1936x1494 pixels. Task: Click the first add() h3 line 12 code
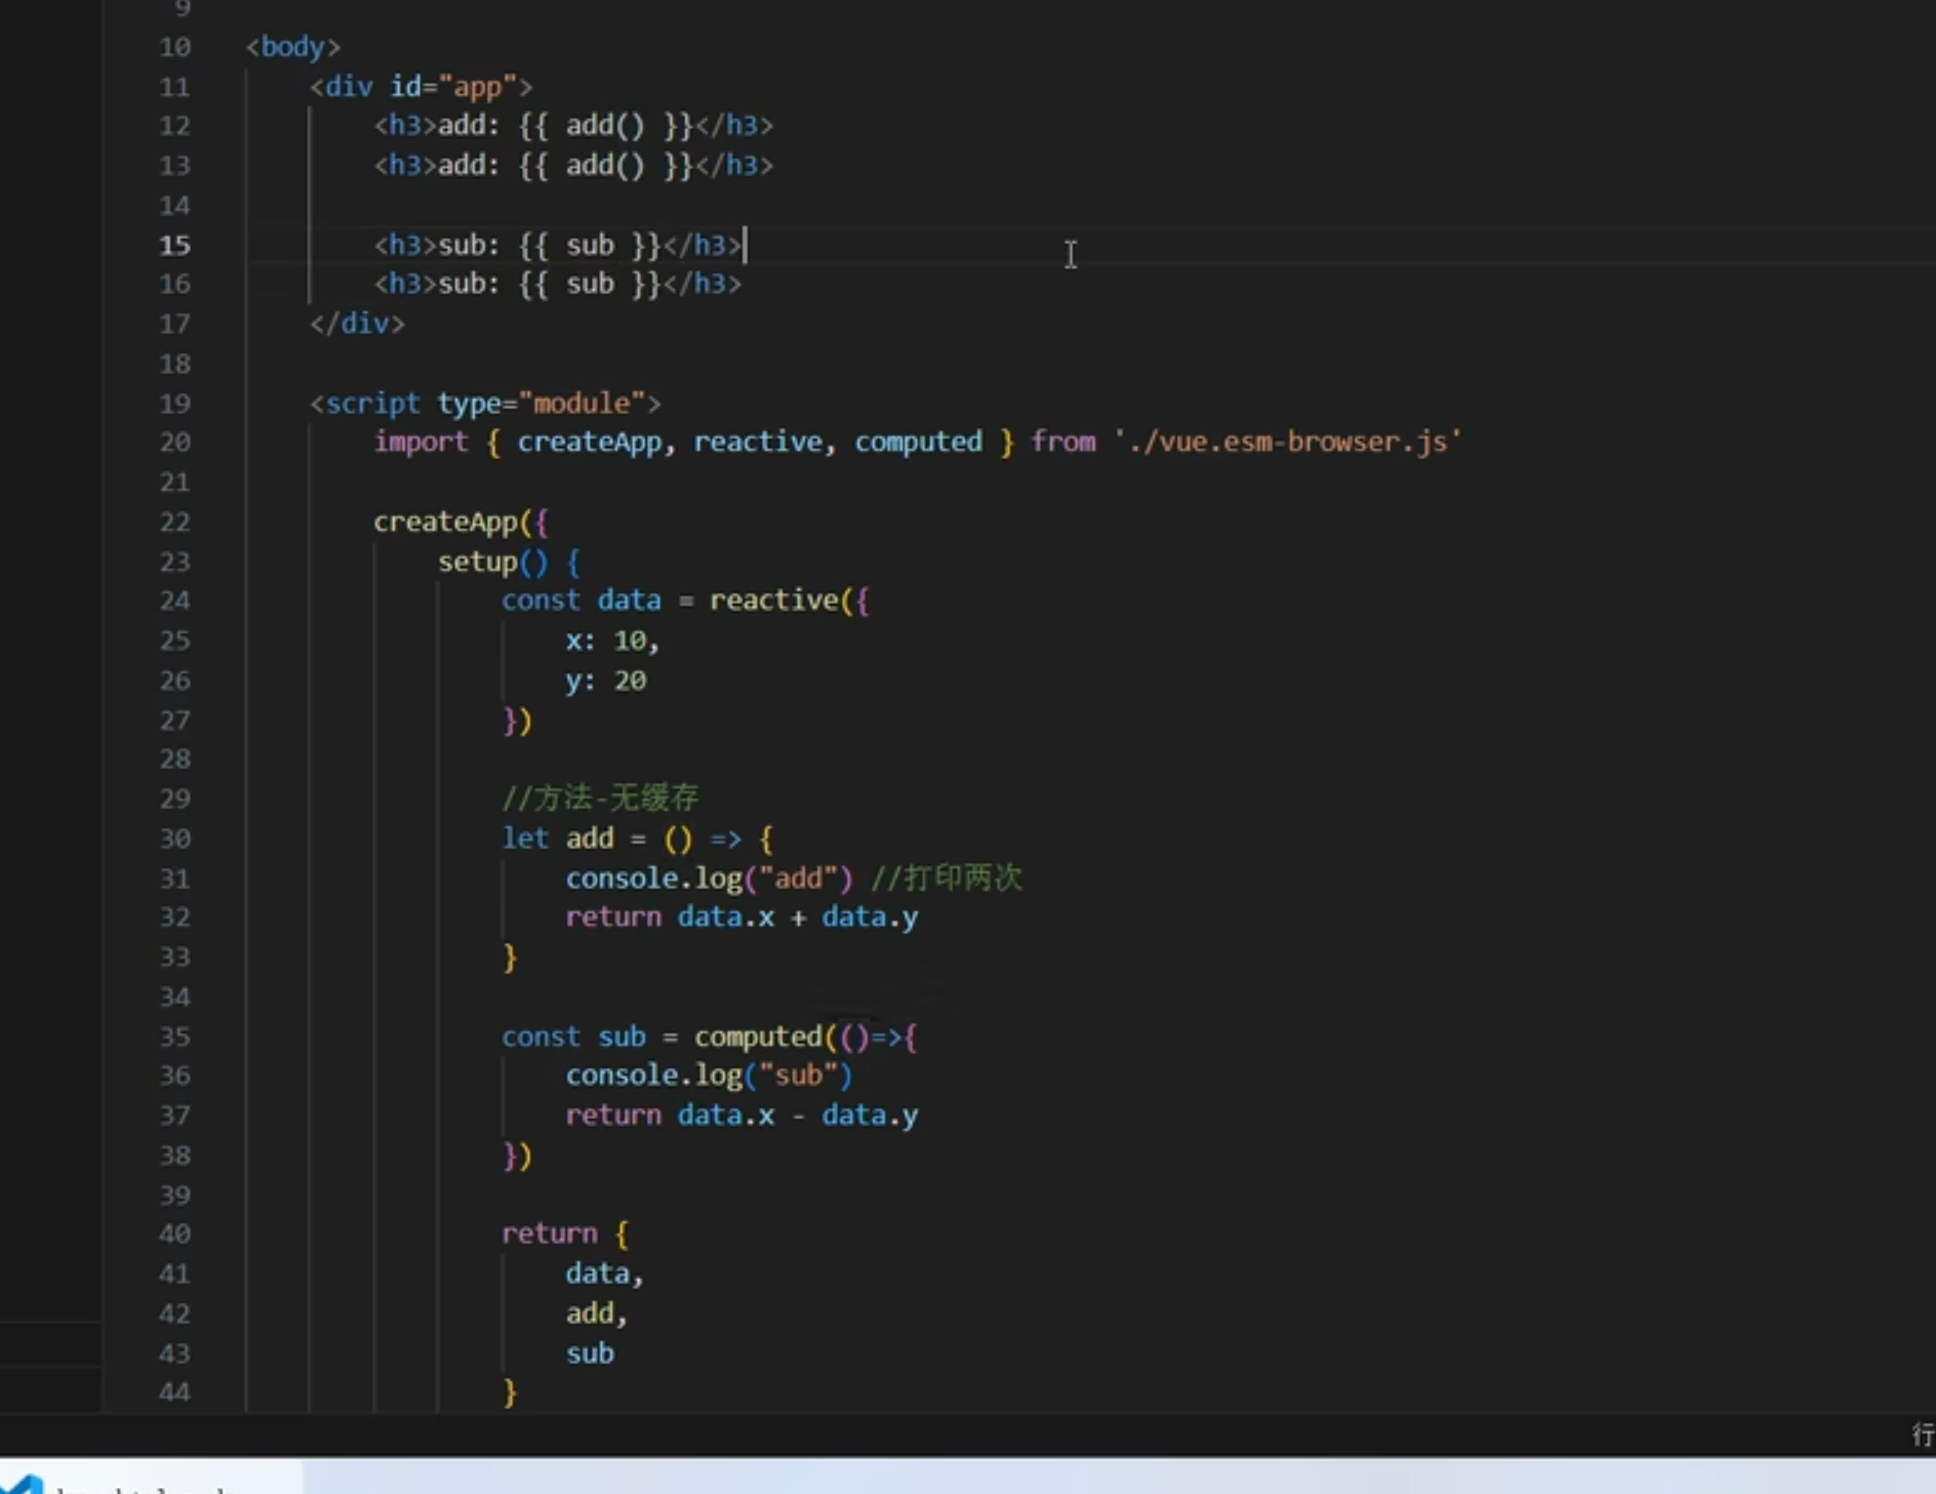[573, 126]
